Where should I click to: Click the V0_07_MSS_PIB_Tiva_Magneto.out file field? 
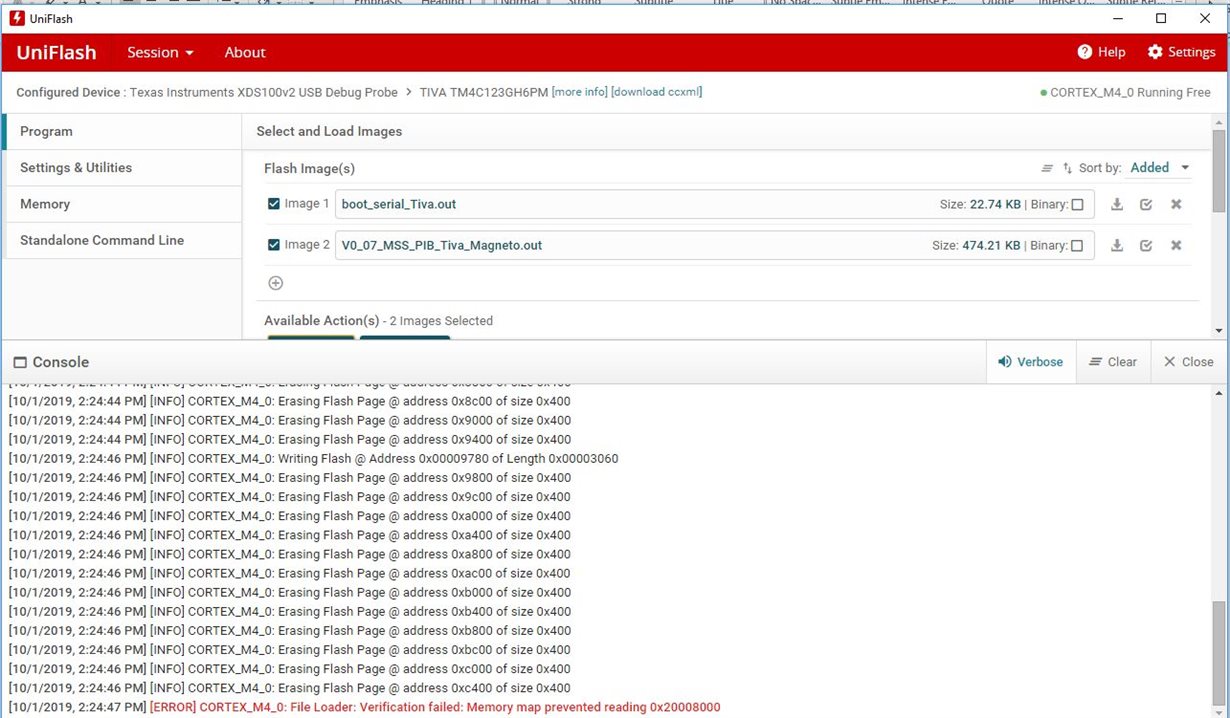(714, 245)
